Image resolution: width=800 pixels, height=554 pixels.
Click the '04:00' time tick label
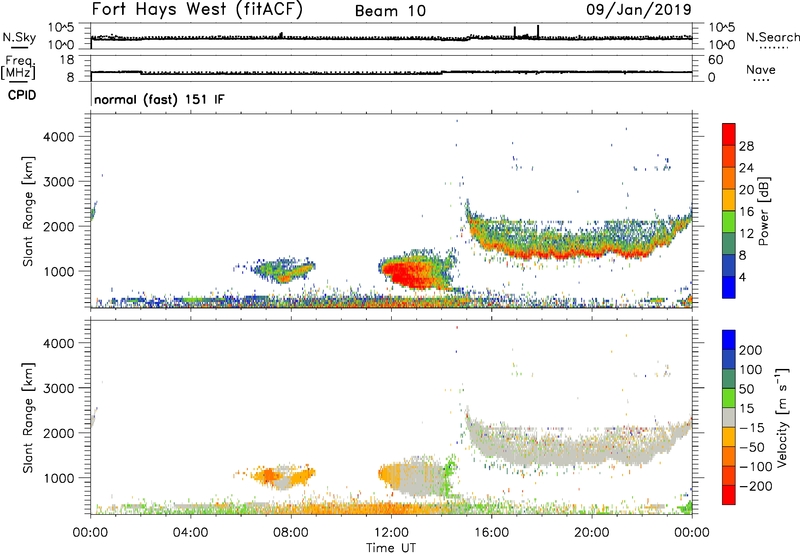click(x=190, y=533)
